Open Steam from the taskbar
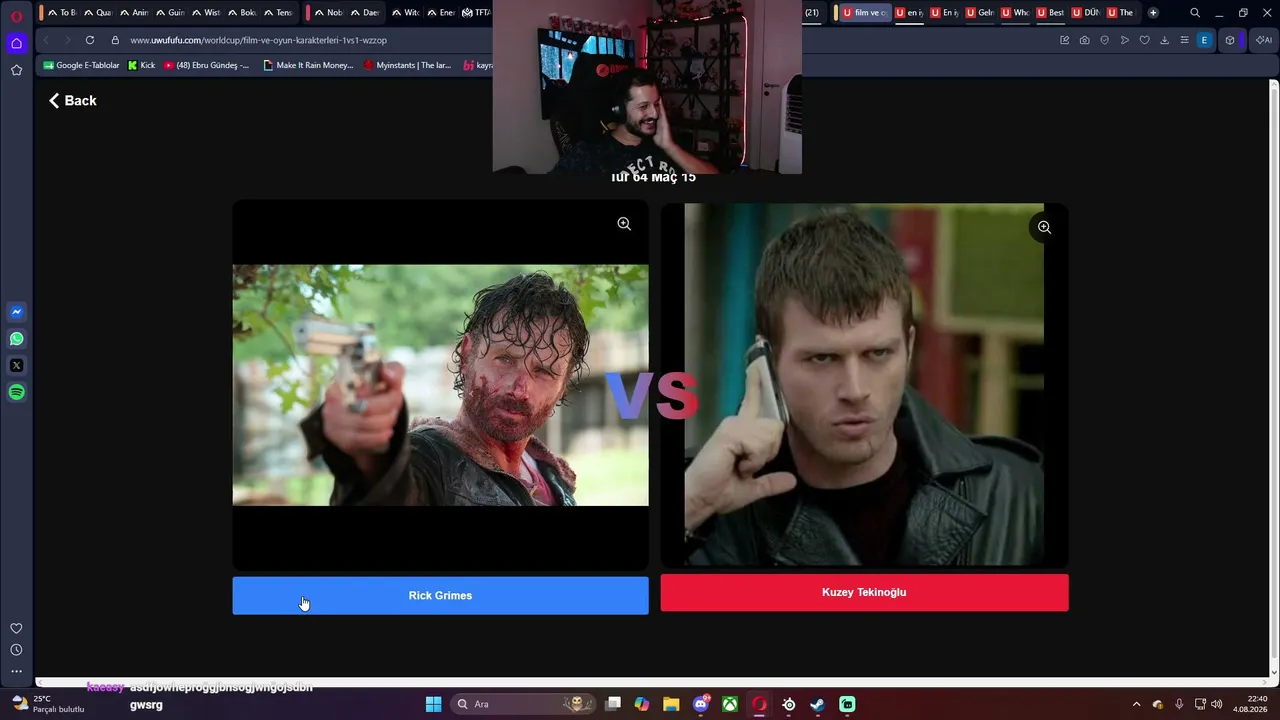This screenshot has height=720, width=1280. pos(818,704)
